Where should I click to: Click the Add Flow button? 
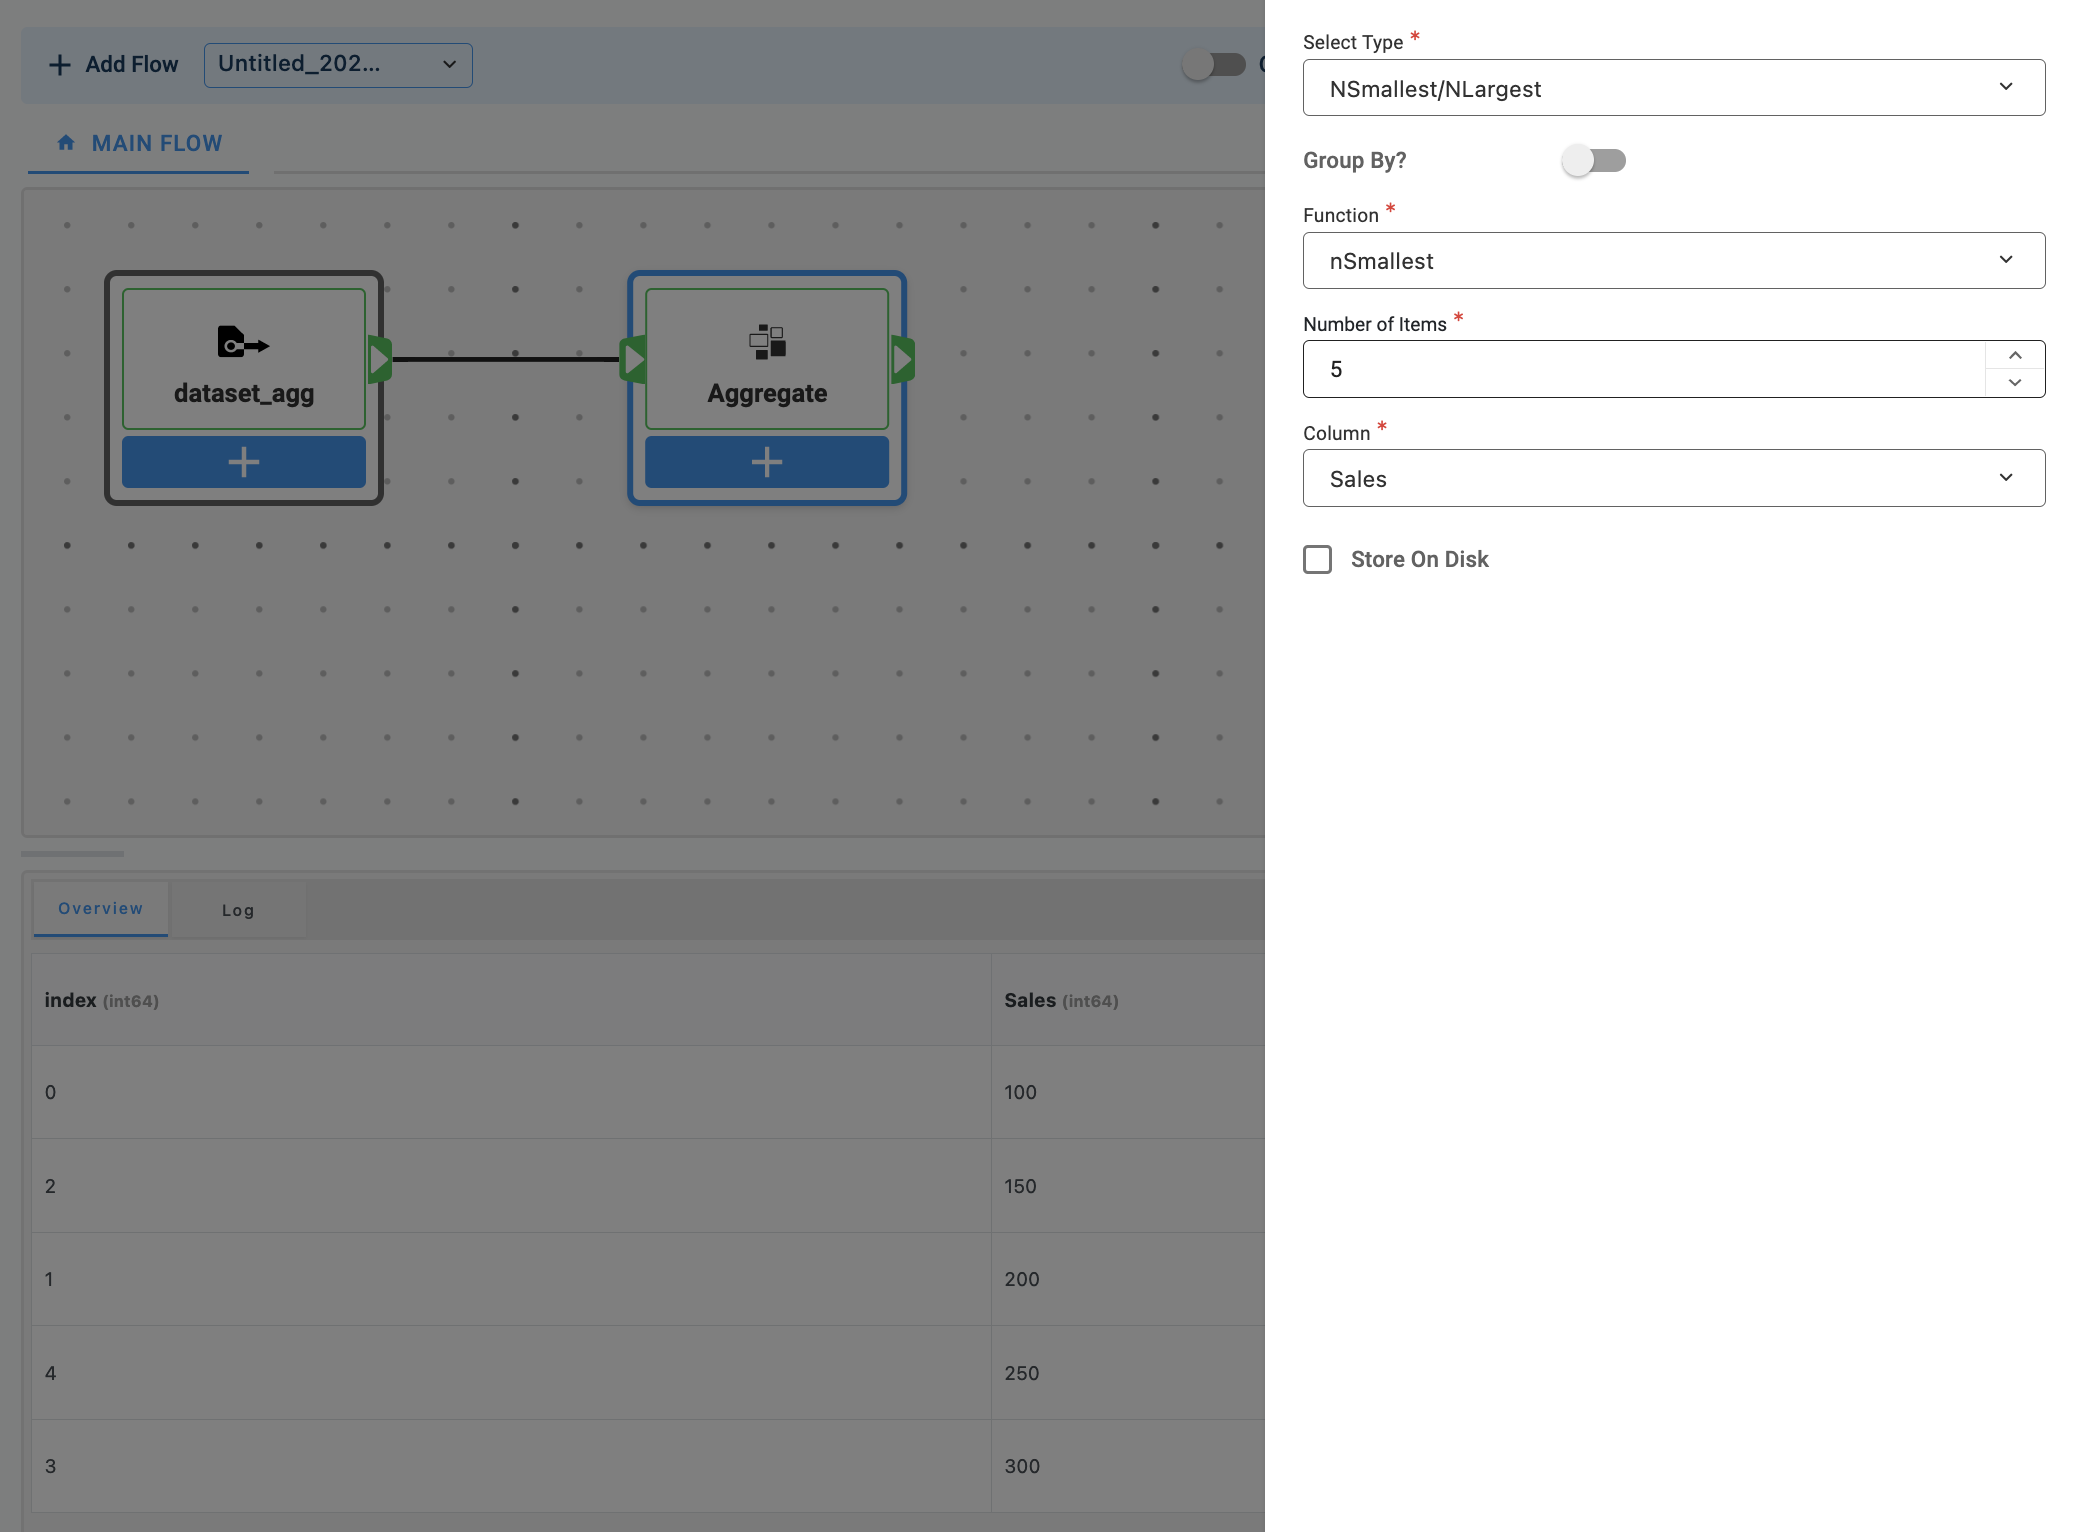click(x=113, y=65)
